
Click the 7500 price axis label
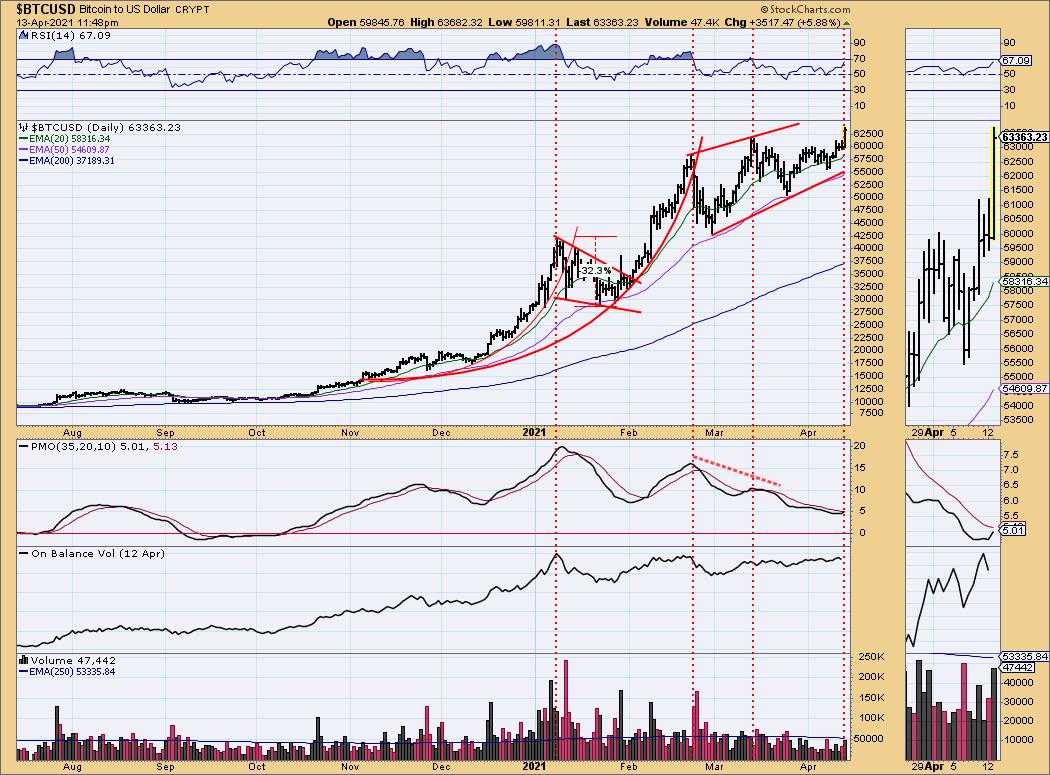[x=869, y=413]
